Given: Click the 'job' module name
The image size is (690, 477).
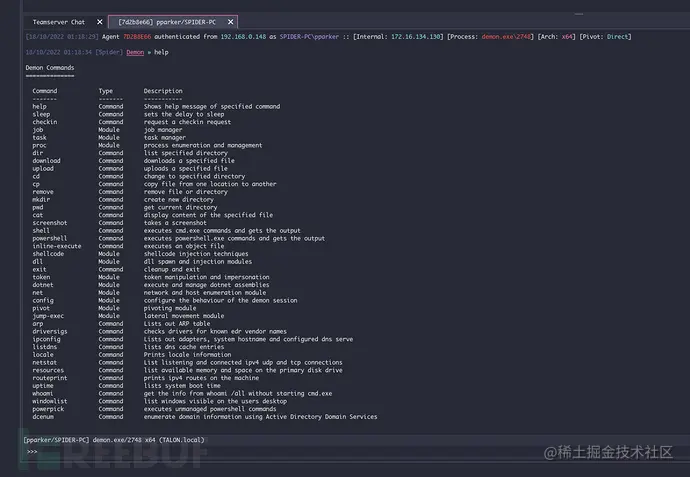Looking at the screenshot, I should pos(38,130).
